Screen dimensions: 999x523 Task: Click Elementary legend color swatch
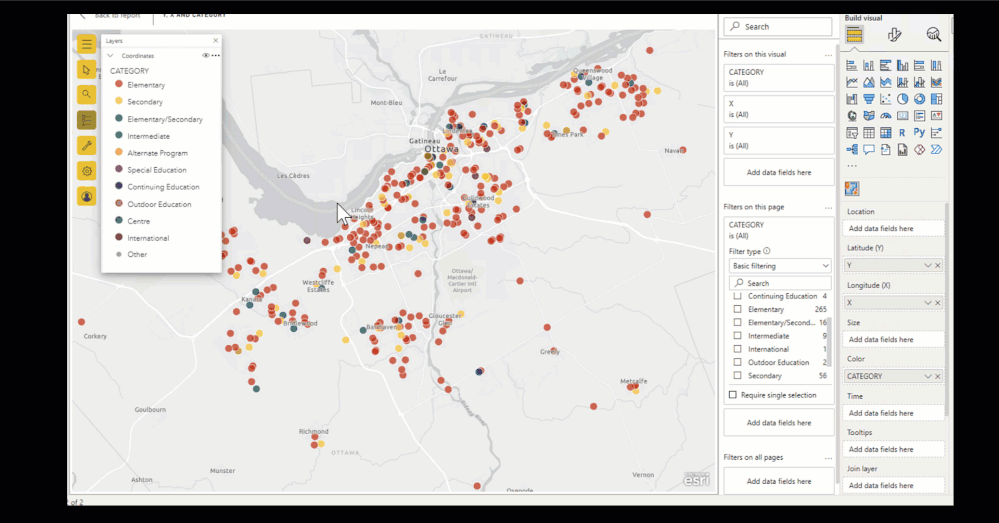[119, 84]
